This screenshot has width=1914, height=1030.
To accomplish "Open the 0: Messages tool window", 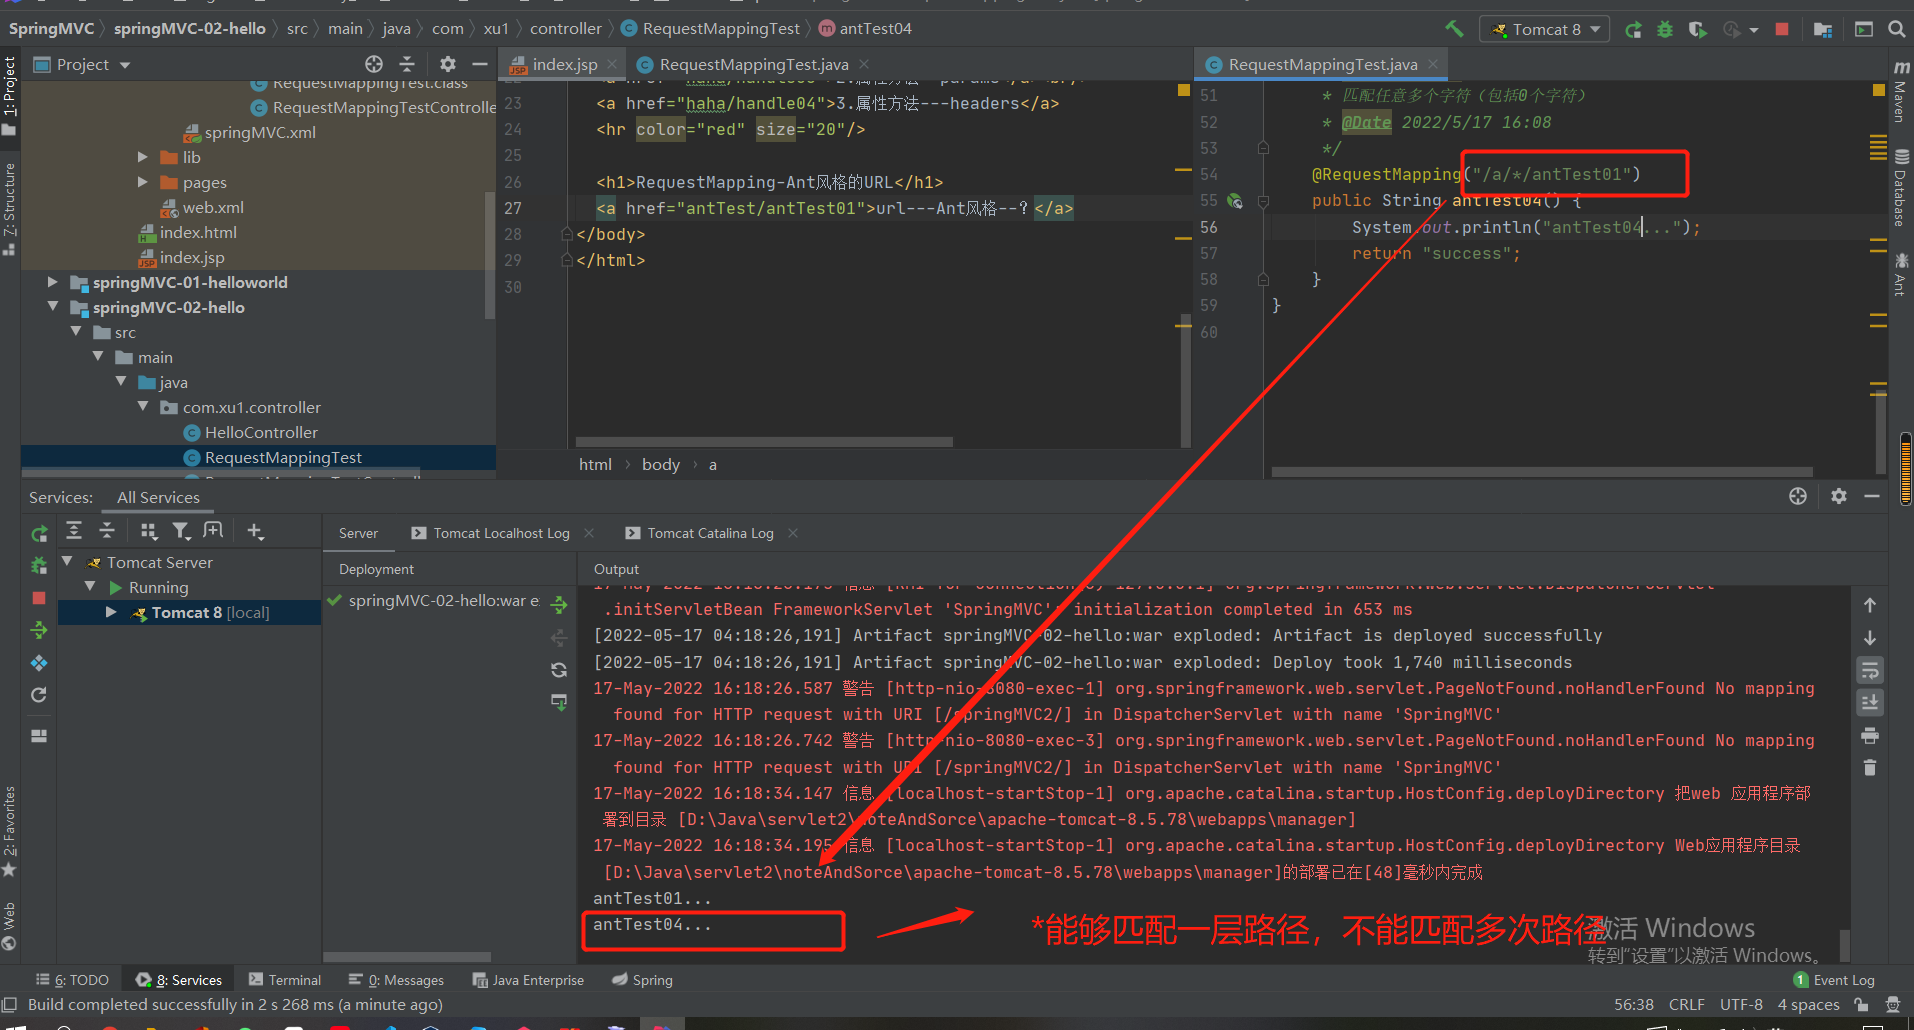I will [396, 980].
